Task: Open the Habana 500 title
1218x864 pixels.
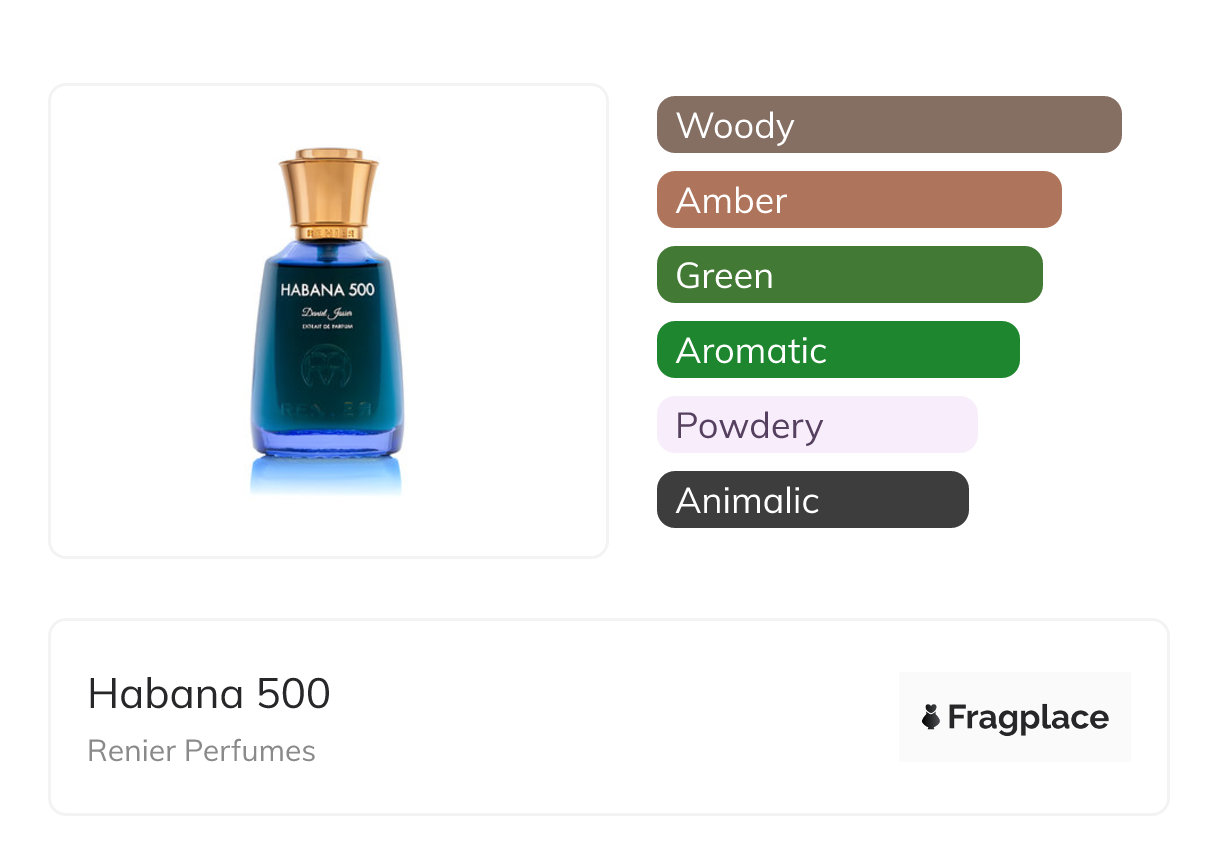Action: [209, 693]
